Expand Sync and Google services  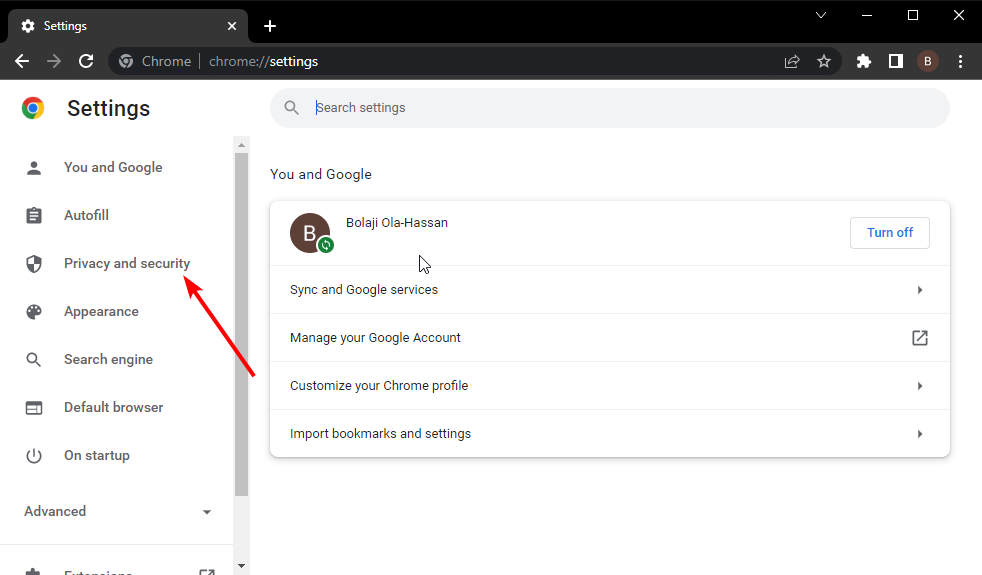click(x=609, y=290)
